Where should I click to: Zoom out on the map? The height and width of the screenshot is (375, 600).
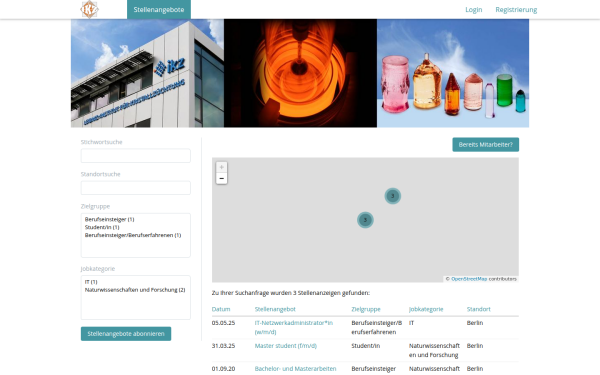click(222, 178)
